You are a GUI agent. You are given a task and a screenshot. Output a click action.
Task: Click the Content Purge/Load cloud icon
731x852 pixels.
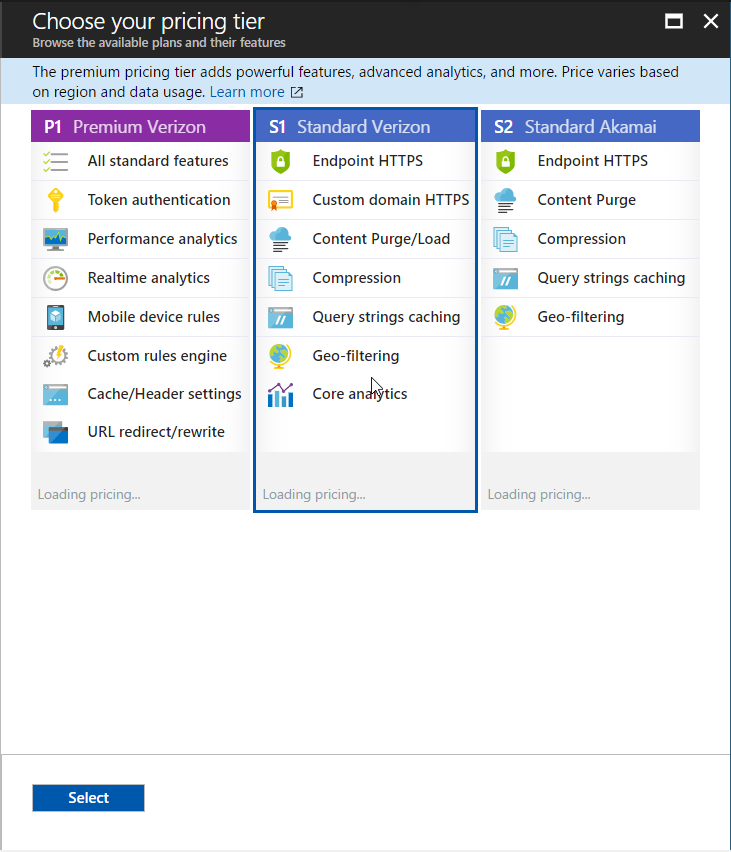280,239
